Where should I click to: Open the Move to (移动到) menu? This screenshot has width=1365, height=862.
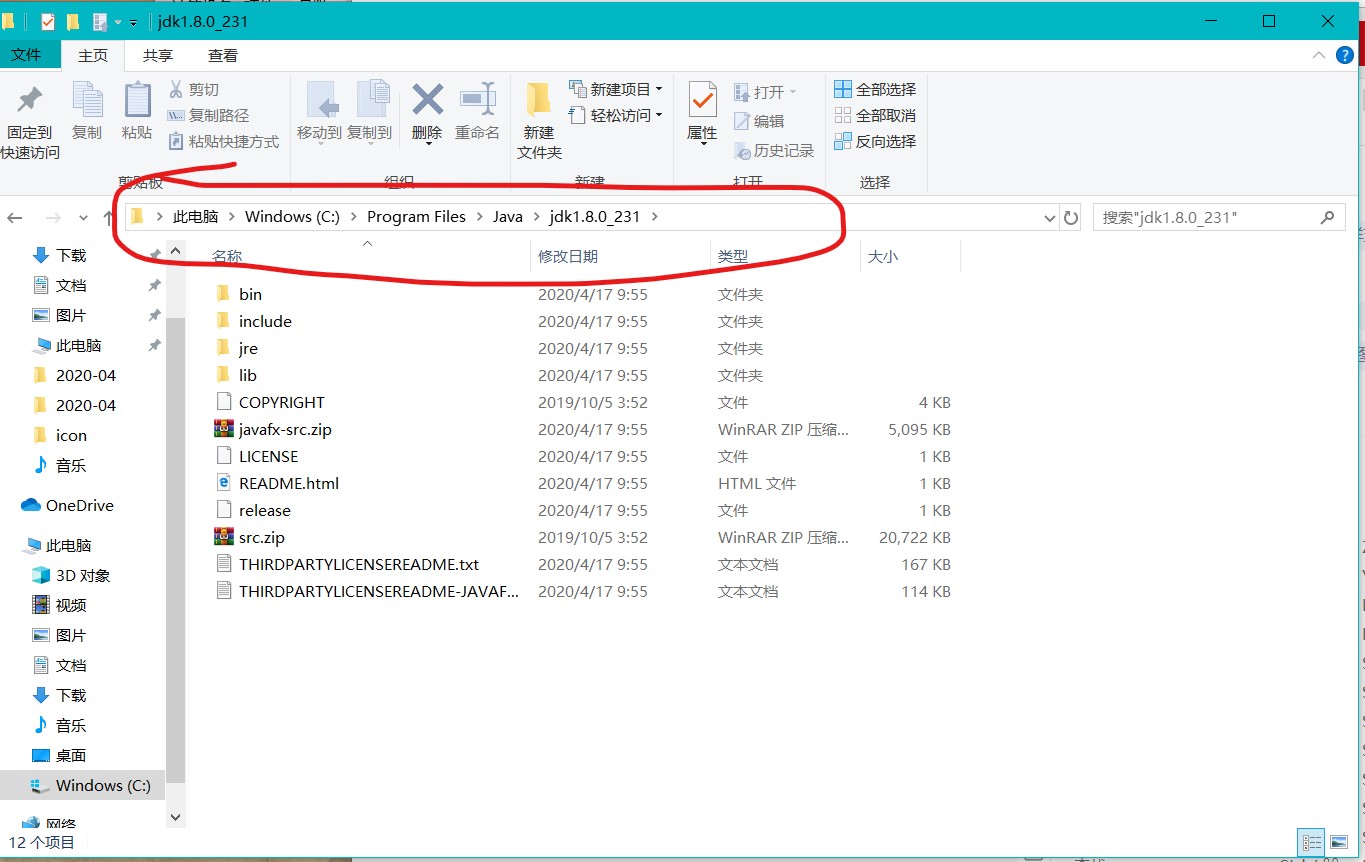point(319,112)
